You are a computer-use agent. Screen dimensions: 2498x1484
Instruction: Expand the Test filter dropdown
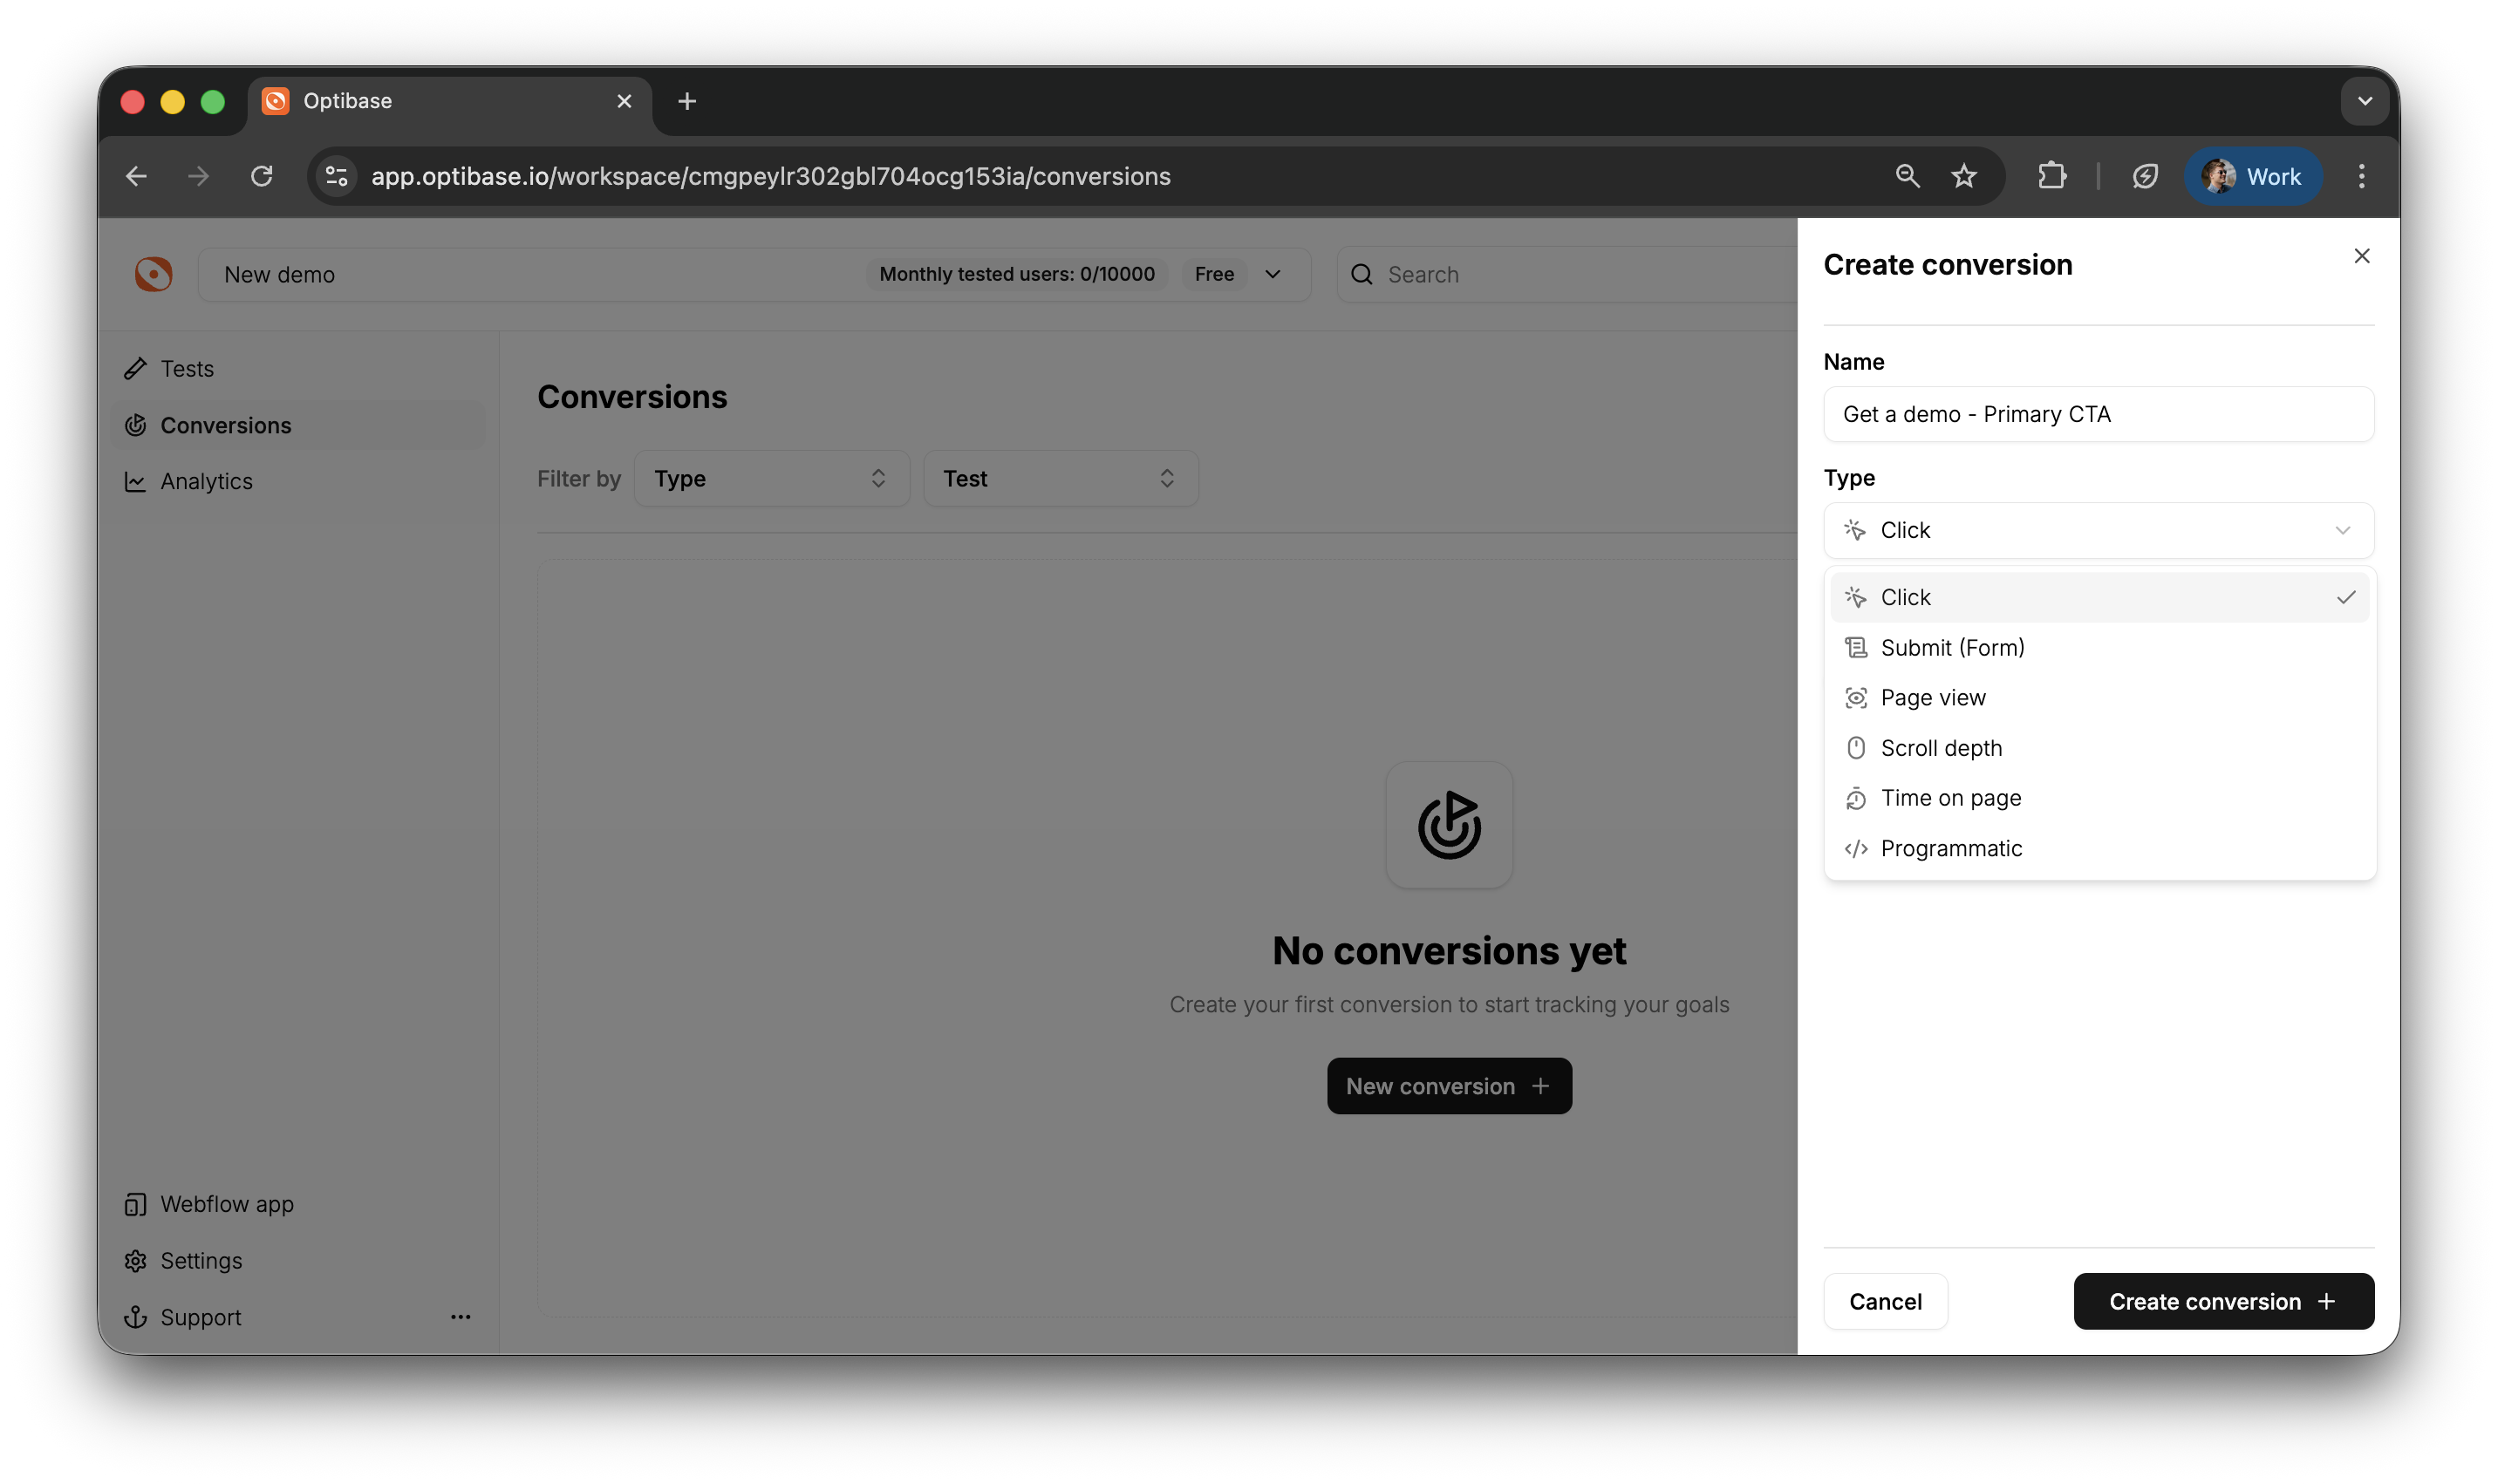(1059, 478)
